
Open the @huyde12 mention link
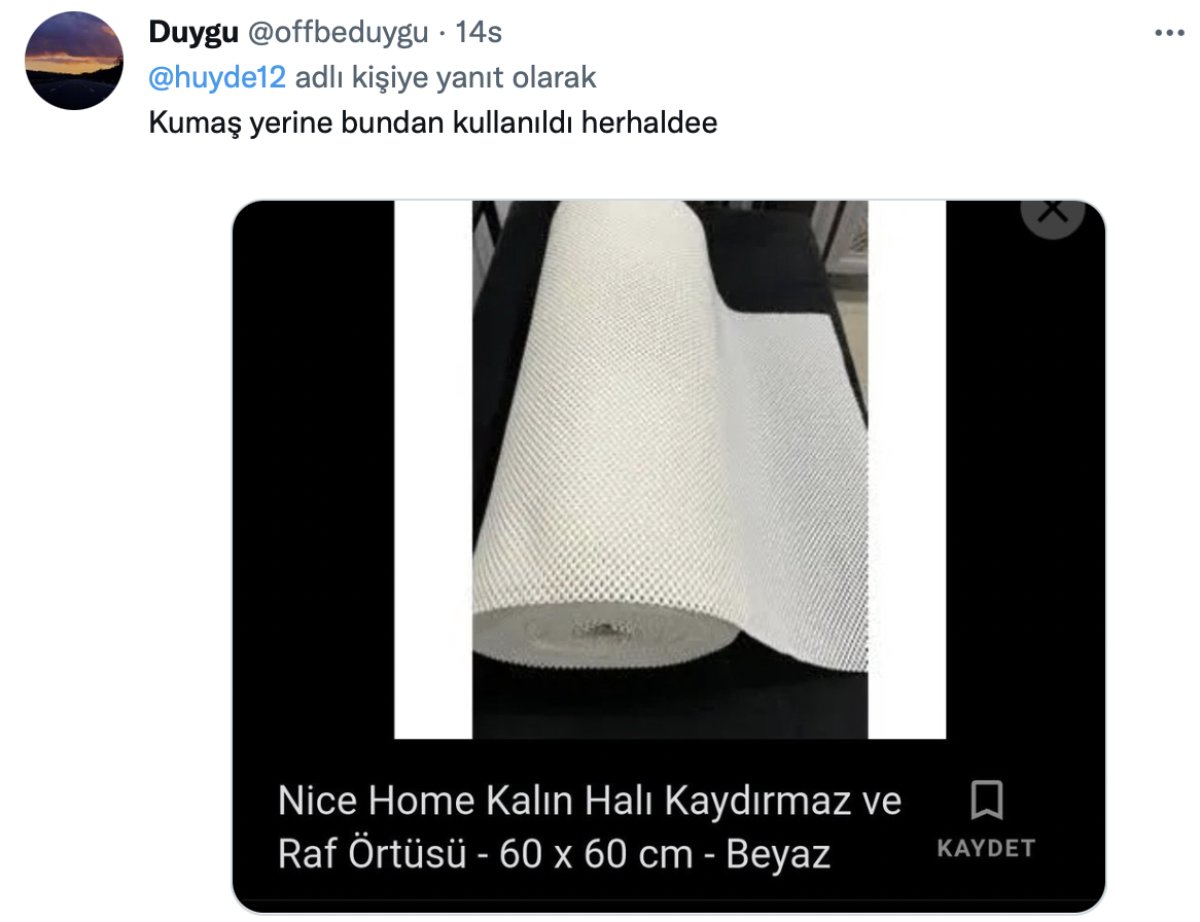click(217, 77)
